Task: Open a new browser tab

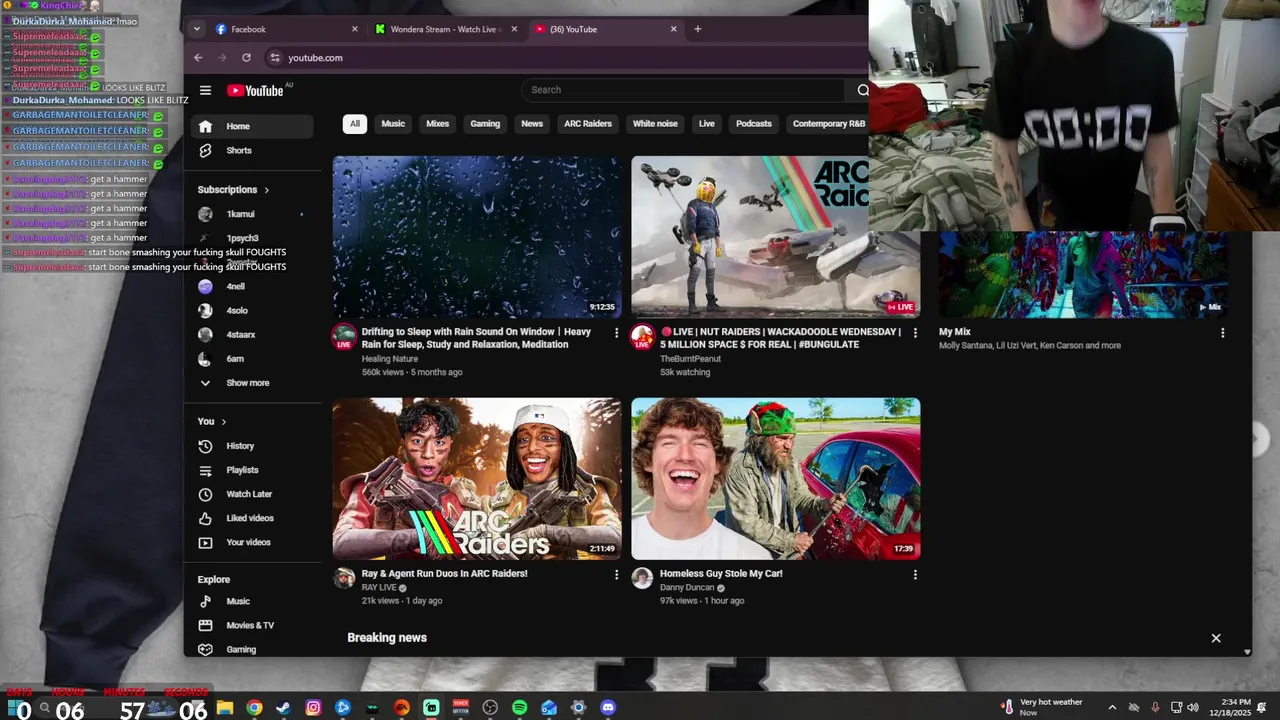Action: click(698, 29)
